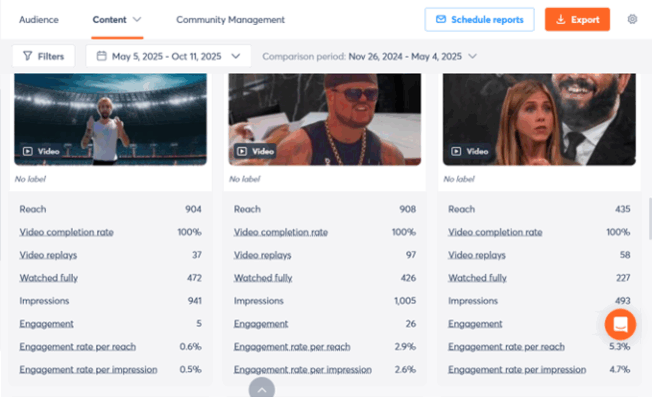The image size is (652, 397).
Task: Click No label under the stadium video
Action: [30, 179]
